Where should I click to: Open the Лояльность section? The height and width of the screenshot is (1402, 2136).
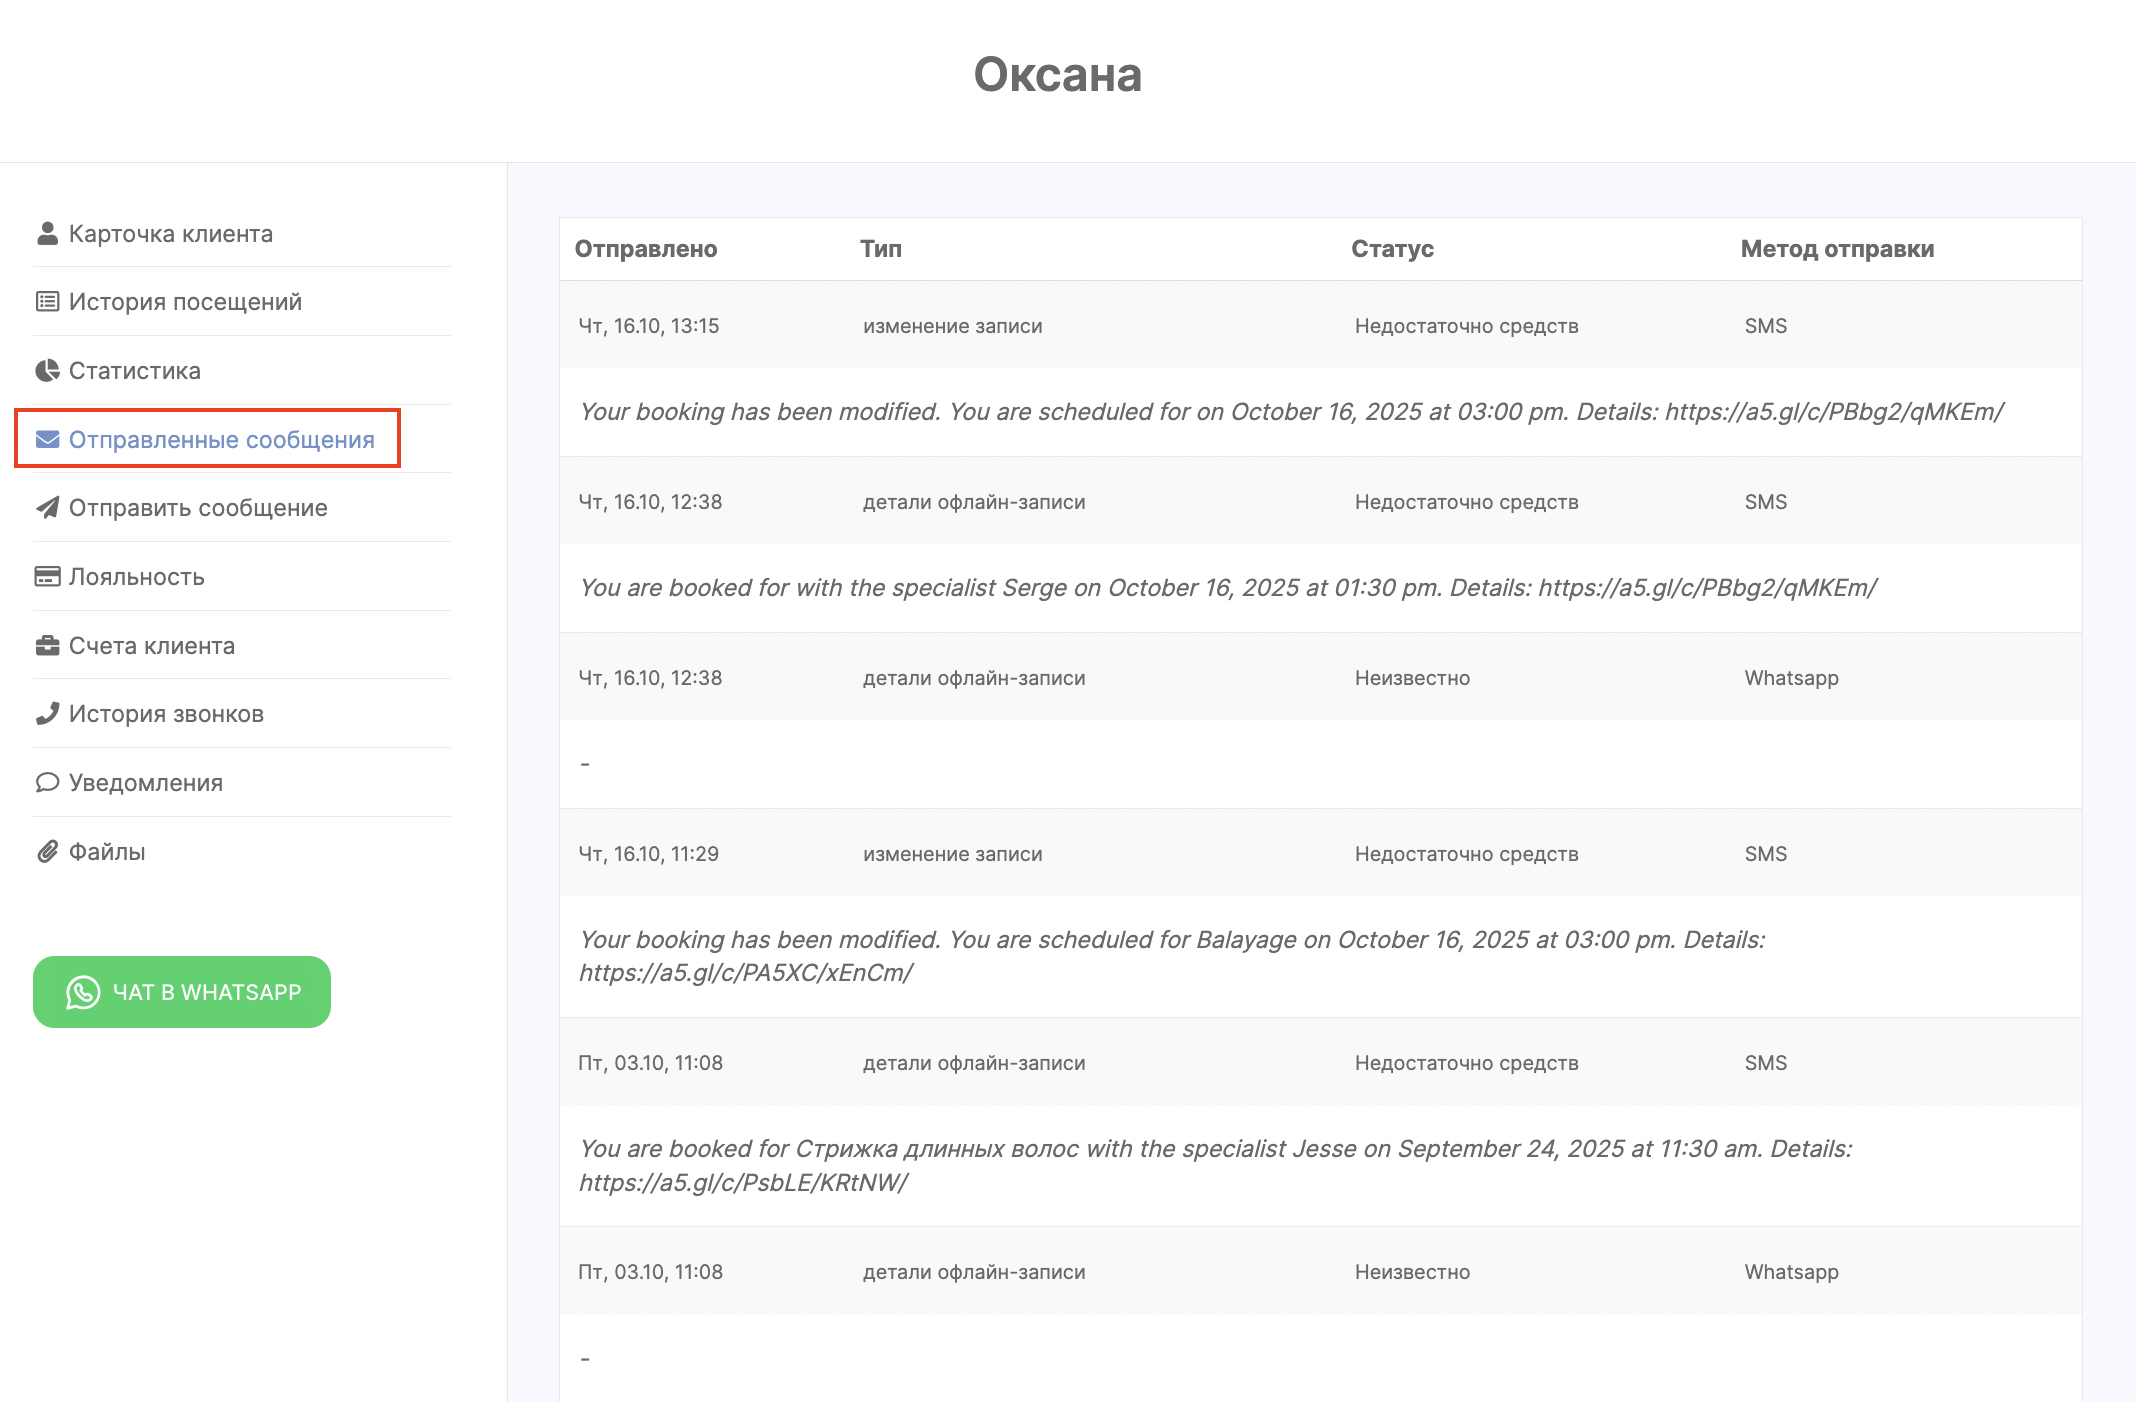pos(136,577)
